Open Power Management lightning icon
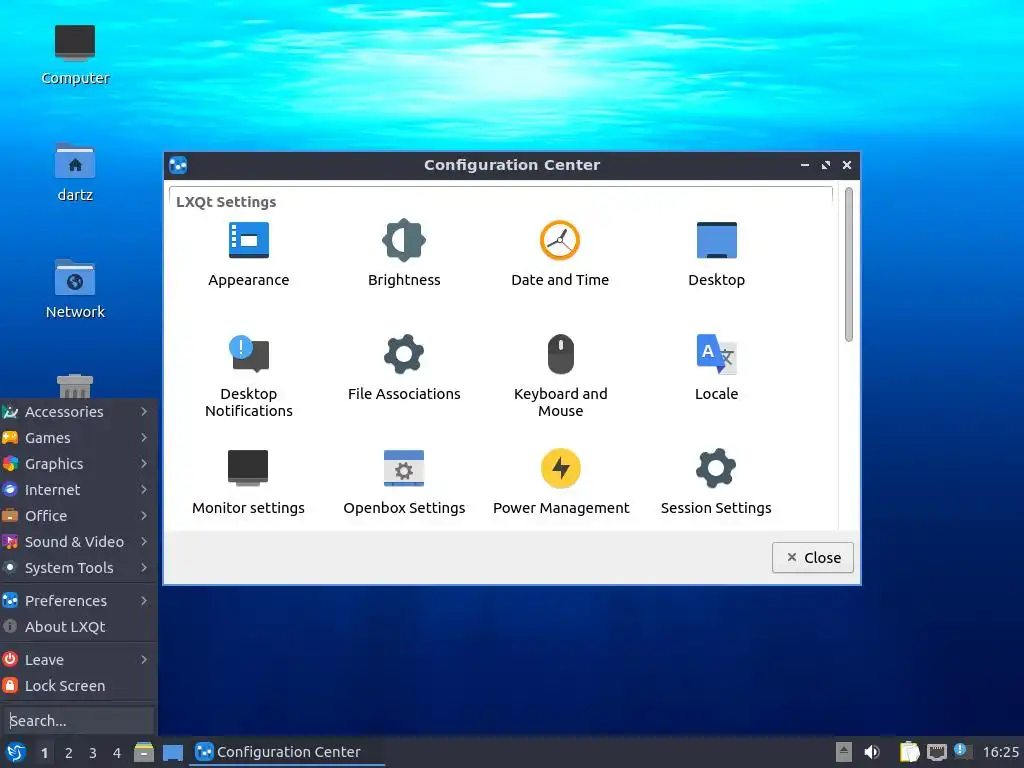This screenshot has height=768, width=1024. coord(560,468)
